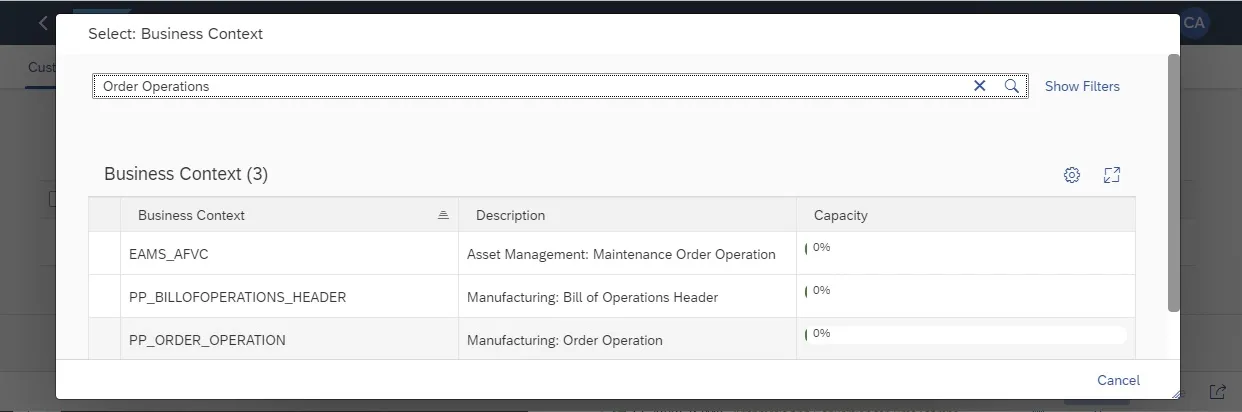Choose the PP_ORDER_OPERATION business context
The image size is (1242, 412).
point(207,340)
